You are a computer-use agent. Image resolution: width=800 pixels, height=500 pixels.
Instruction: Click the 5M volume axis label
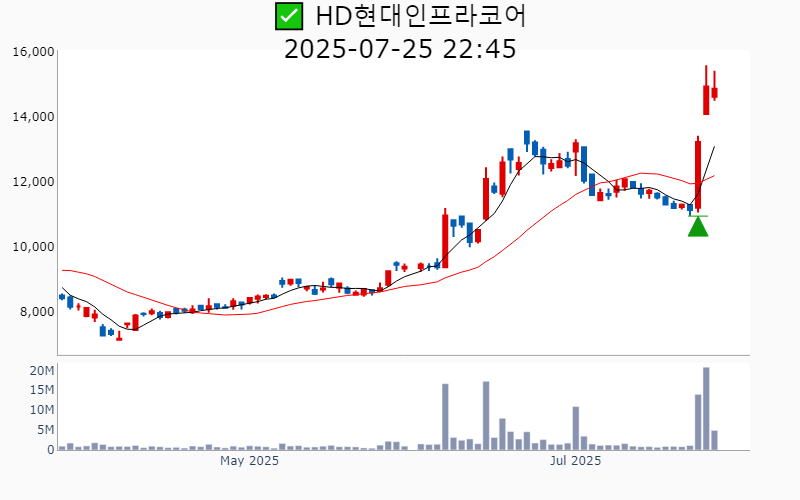(x=45, y=430)
